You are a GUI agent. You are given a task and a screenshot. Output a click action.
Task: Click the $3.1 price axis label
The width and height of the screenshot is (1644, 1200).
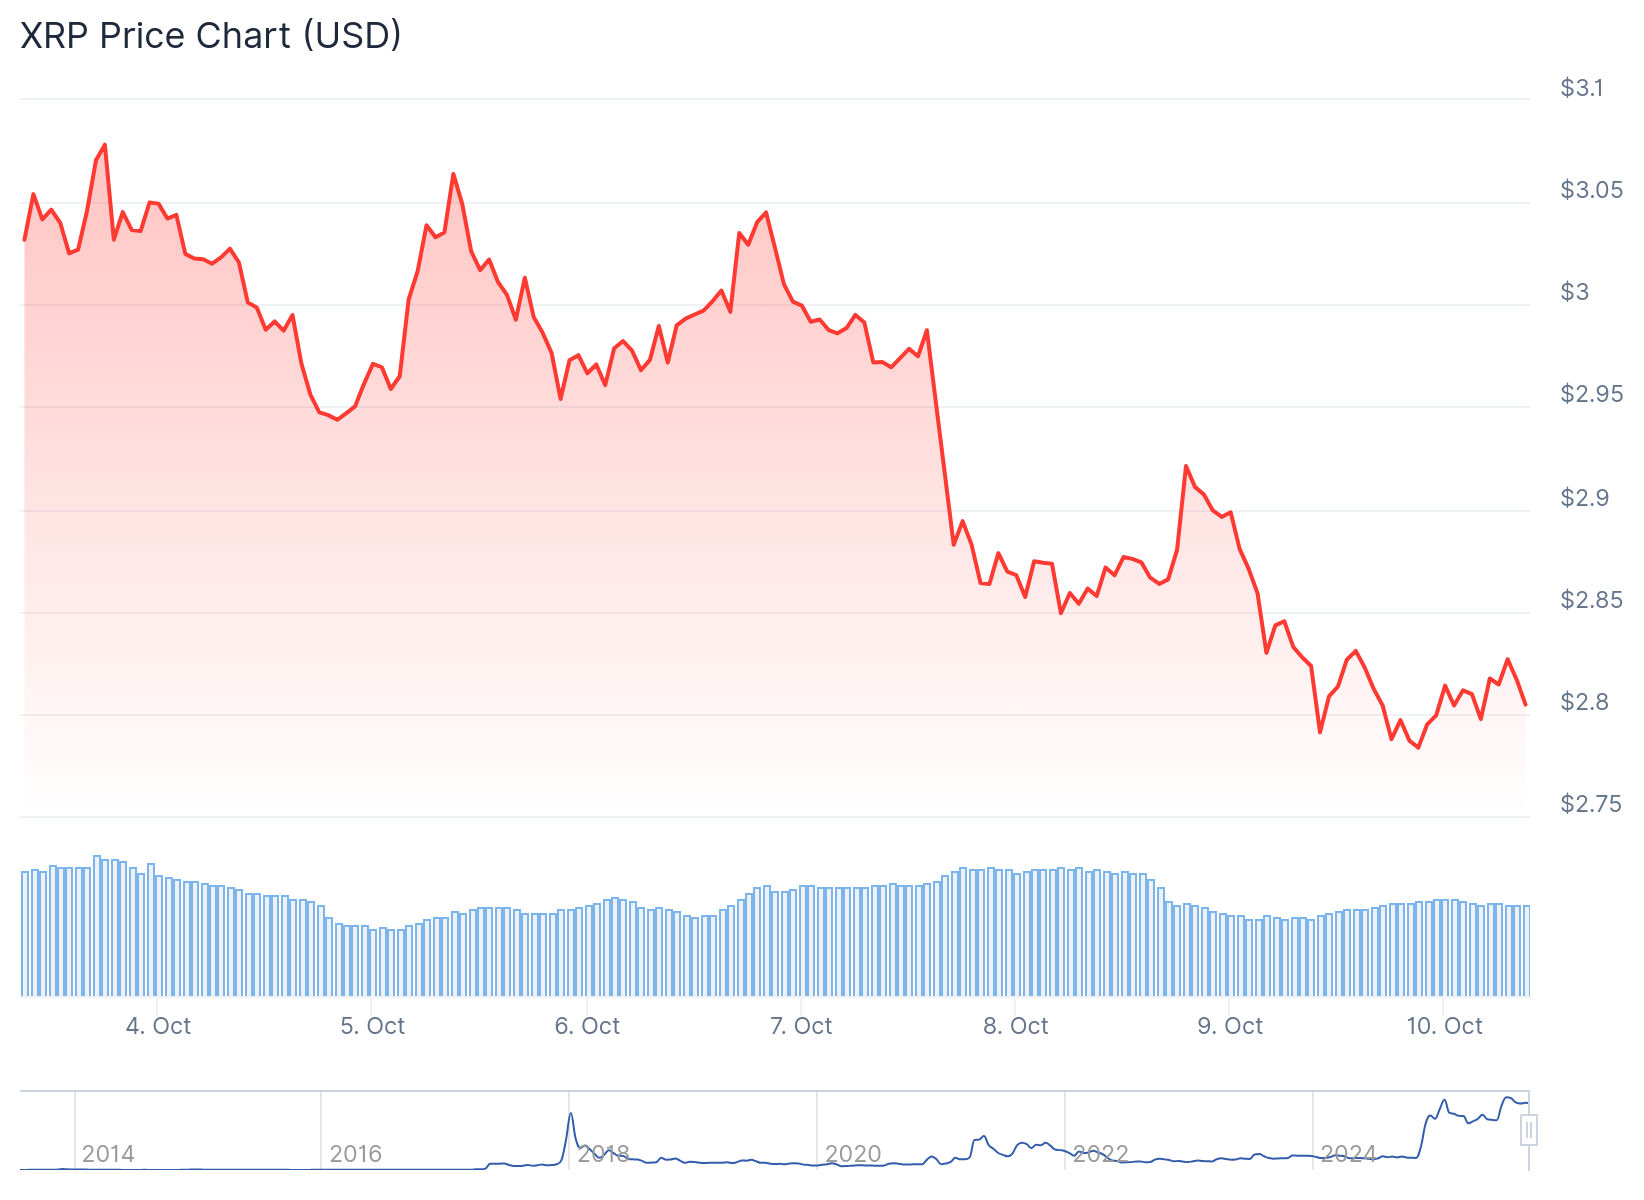coord(1581,88)
